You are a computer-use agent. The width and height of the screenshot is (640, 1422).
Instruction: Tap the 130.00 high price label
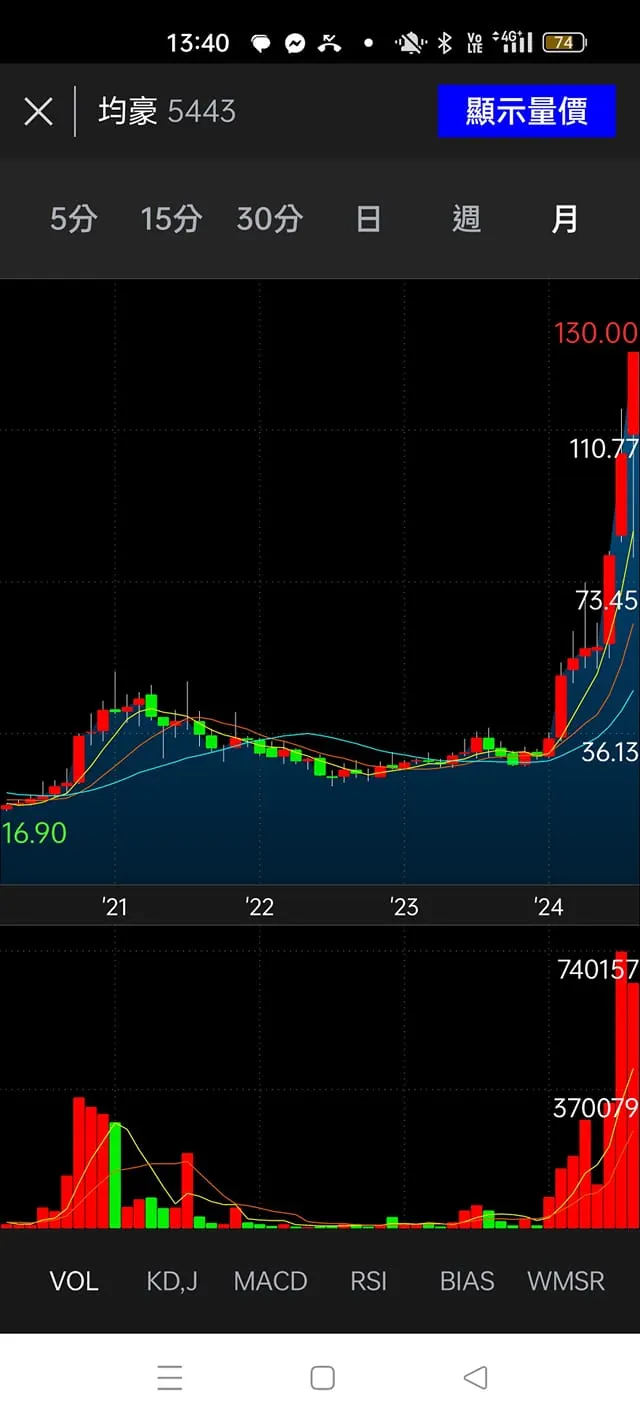click(x=596, y=333)
